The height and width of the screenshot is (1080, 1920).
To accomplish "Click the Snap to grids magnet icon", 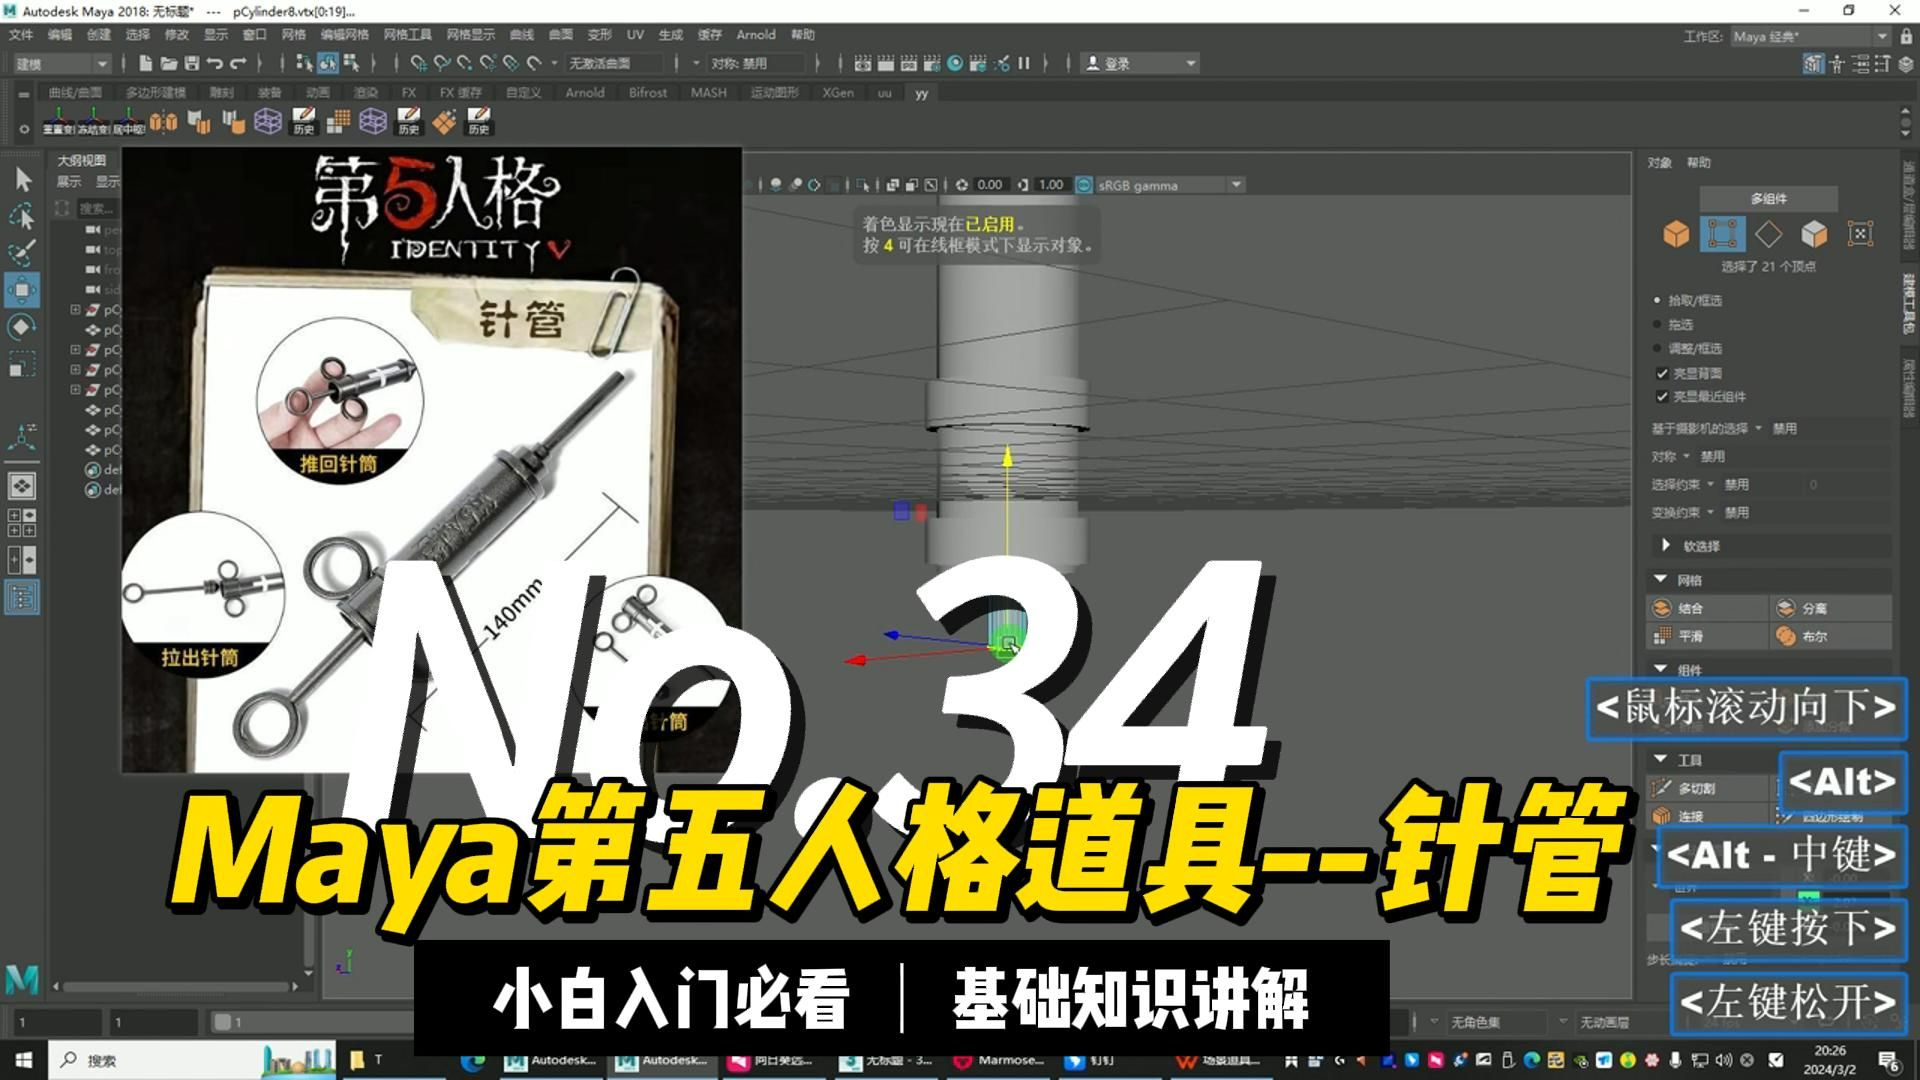I will [x=419, y=63].
